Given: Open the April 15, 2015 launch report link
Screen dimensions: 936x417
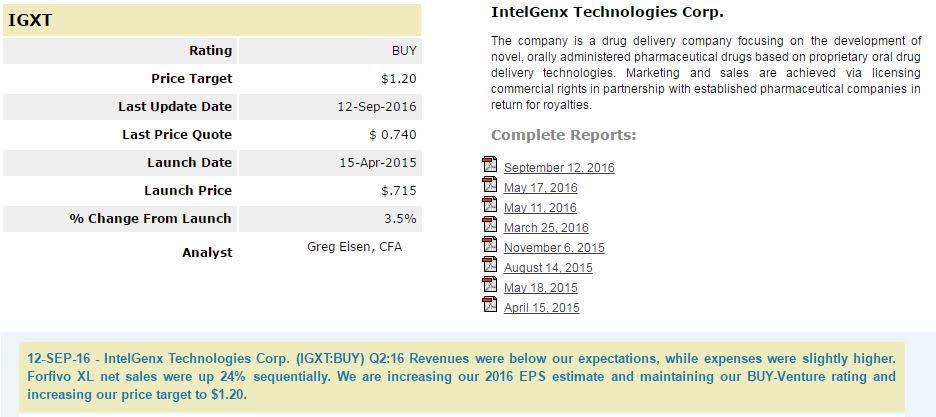Looking at the screenshot, I should (x=541, y=308).
